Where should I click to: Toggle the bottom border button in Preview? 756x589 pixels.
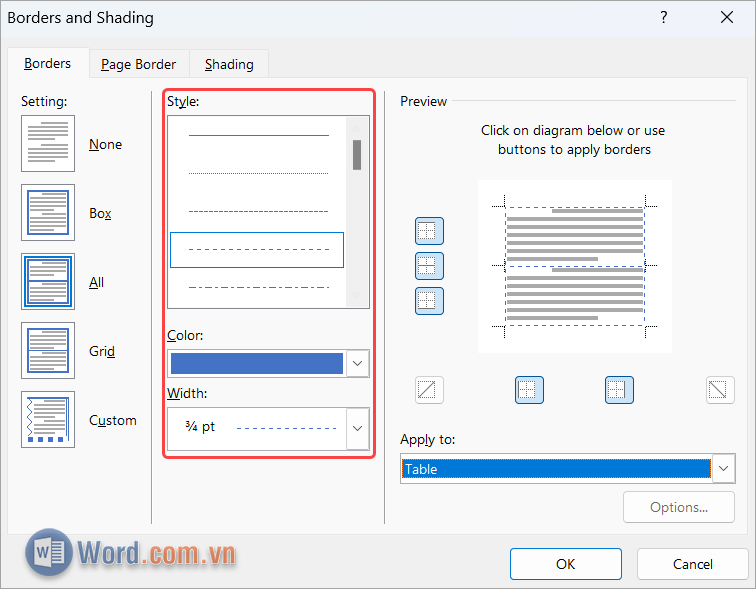[x=429, y=301]
